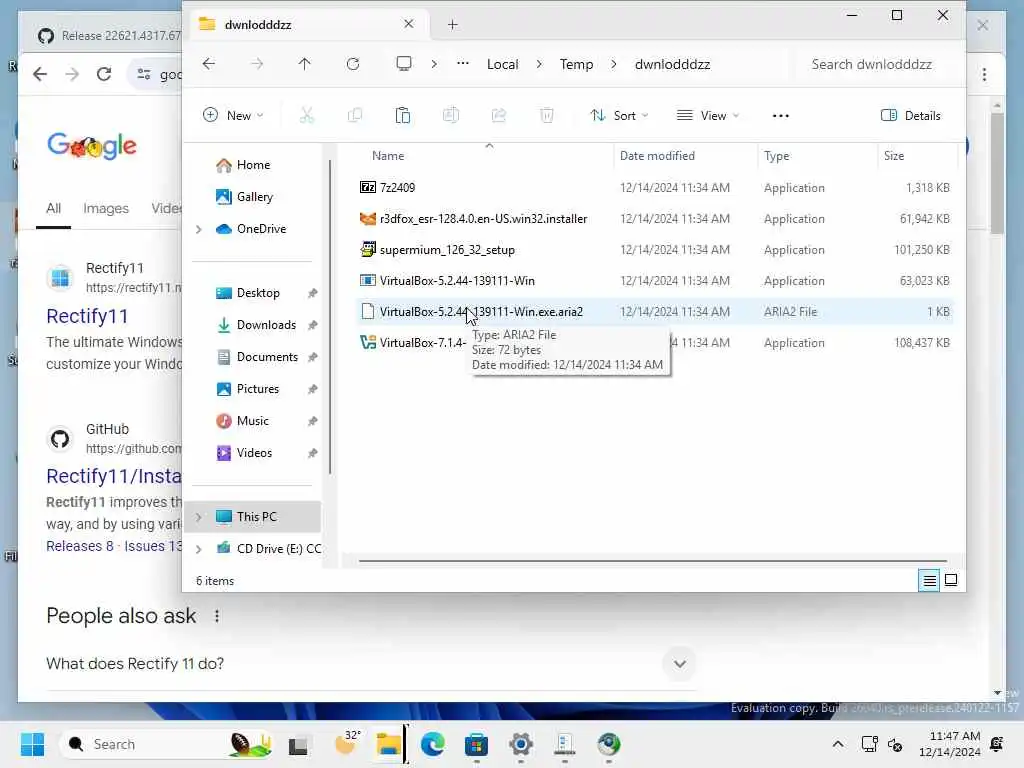The height and width of the screenshot is (768, 1024).
Task: Show hidden breadcrumb path ellipsis
Action: 462,64
